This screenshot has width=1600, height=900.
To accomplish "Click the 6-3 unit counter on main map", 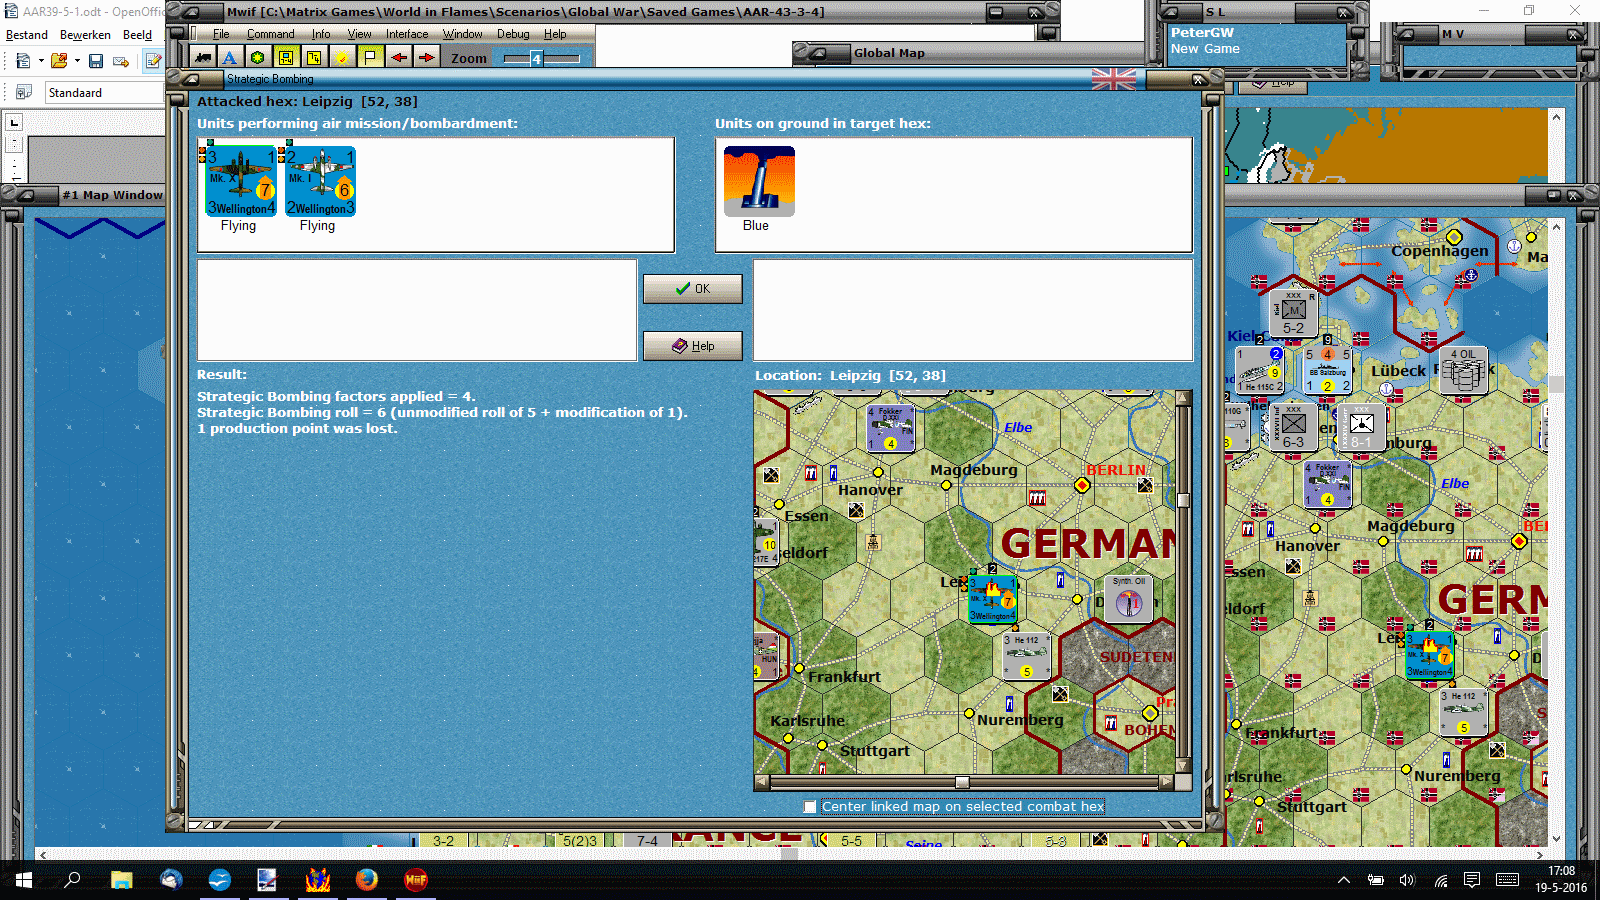I will 1293,427.
